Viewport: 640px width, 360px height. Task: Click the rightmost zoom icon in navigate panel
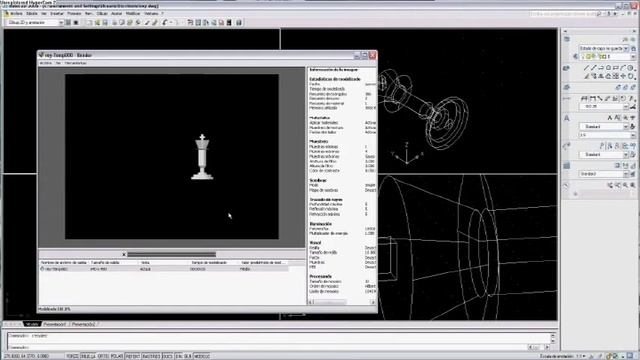pos(633,185)
